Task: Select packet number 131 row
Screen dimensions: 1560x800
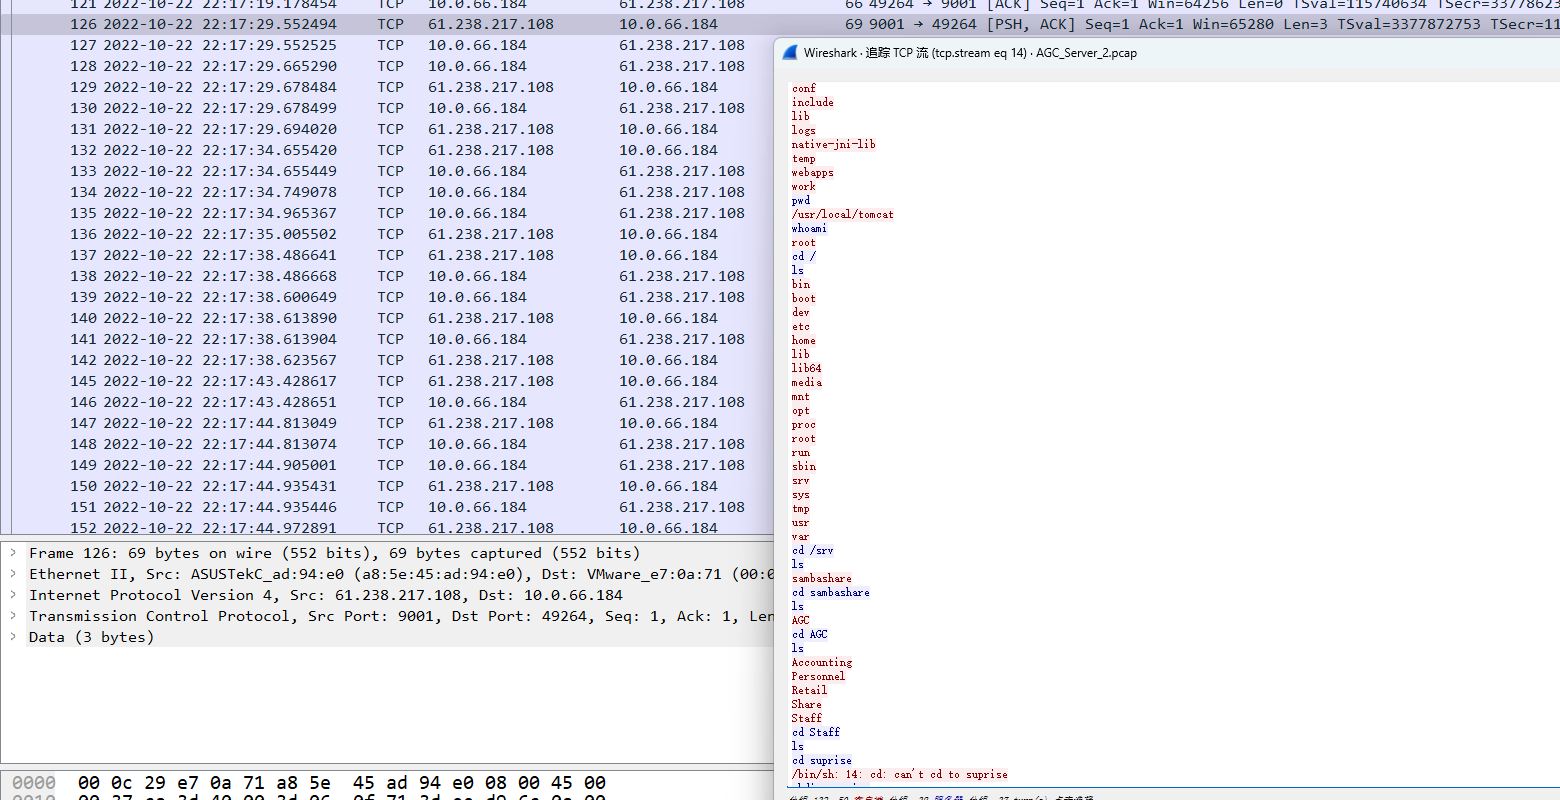Action: (x=387, y=129)
